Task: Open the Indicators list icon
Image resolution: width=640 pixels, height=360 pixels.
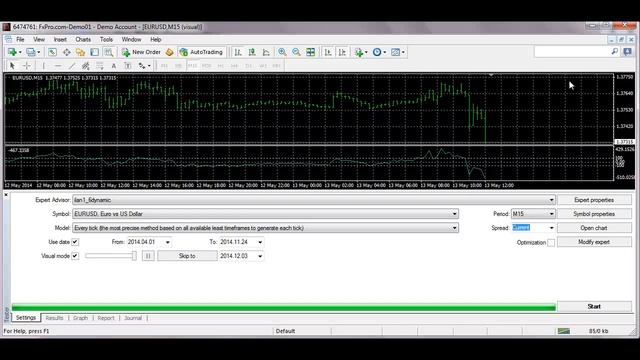Action: click(x=359, y=52)
